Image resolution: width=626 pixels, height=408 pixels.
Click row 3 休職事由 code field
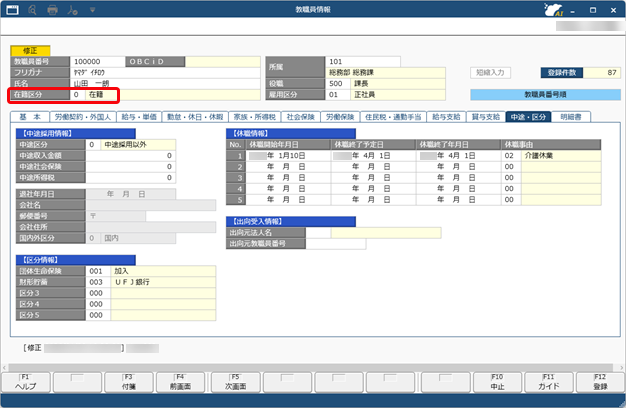tap(511, 178)
